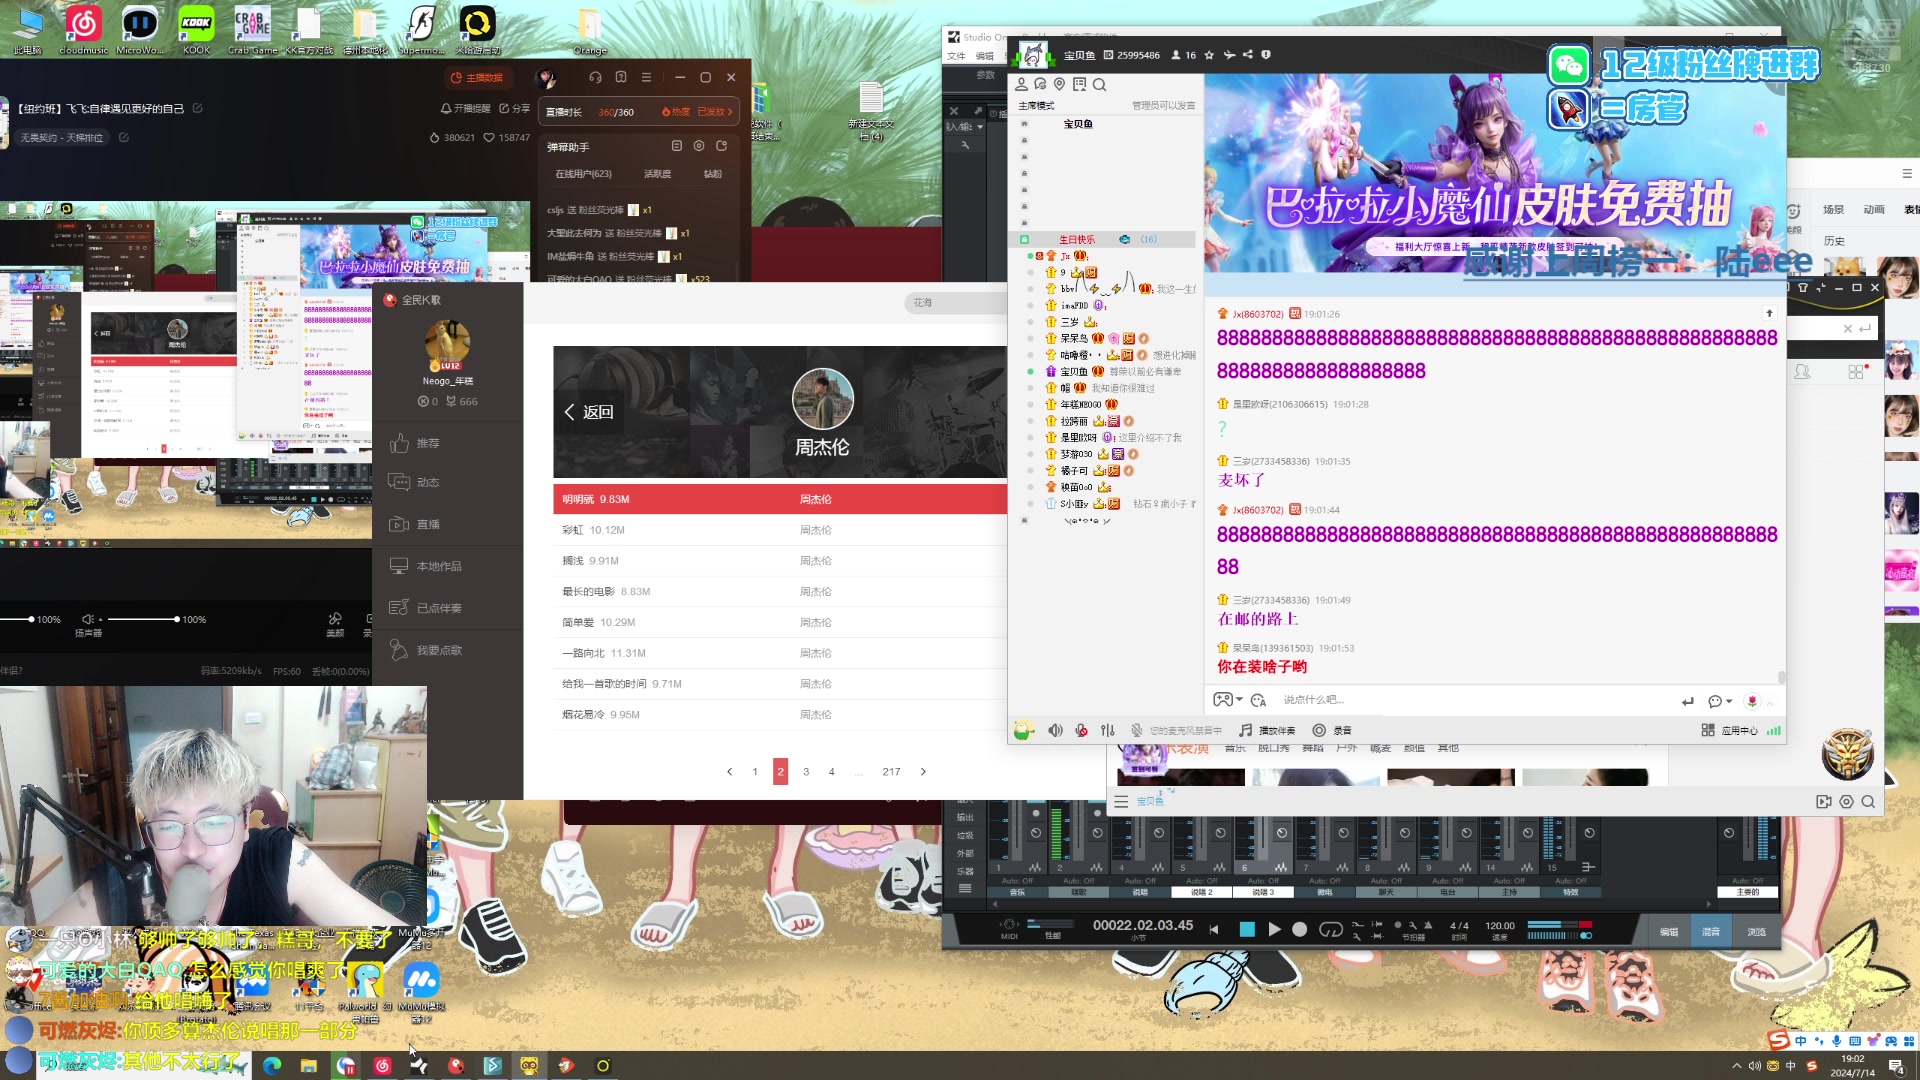Open the chat bubble dropdown
This screenshot has width=1920, height=1080.
(1720, 701)
